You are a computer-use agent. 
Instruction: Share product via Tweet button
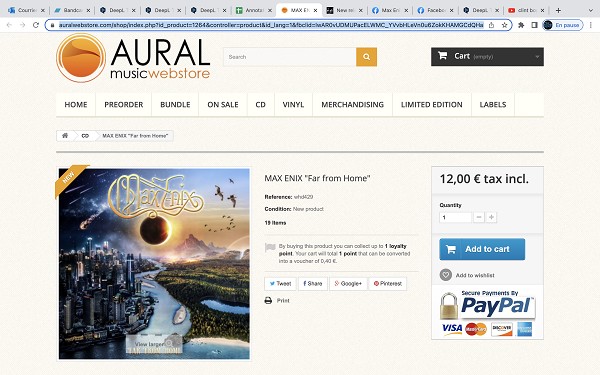tap(280, 284)
